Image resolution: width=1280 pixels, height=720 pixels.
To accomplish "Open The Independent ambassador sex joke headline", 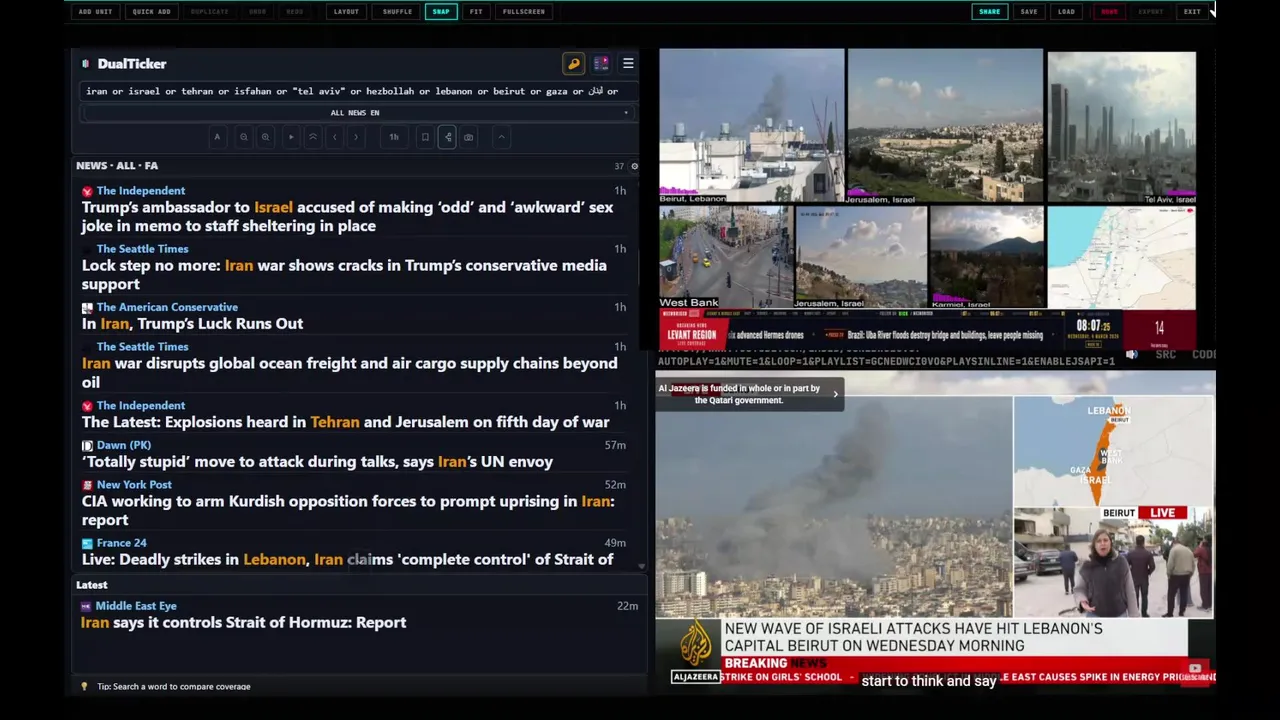I will click(347, 216).
